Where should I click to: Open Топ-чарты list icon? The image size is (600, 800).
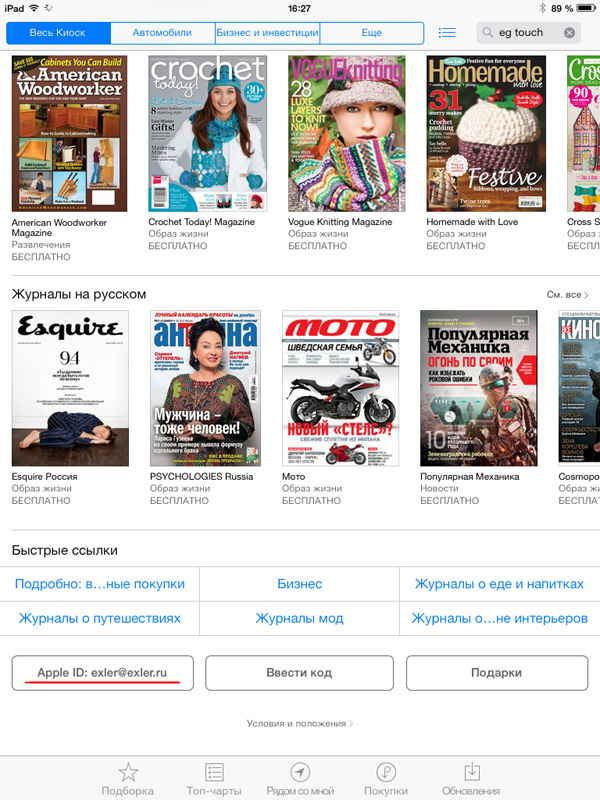214,773
